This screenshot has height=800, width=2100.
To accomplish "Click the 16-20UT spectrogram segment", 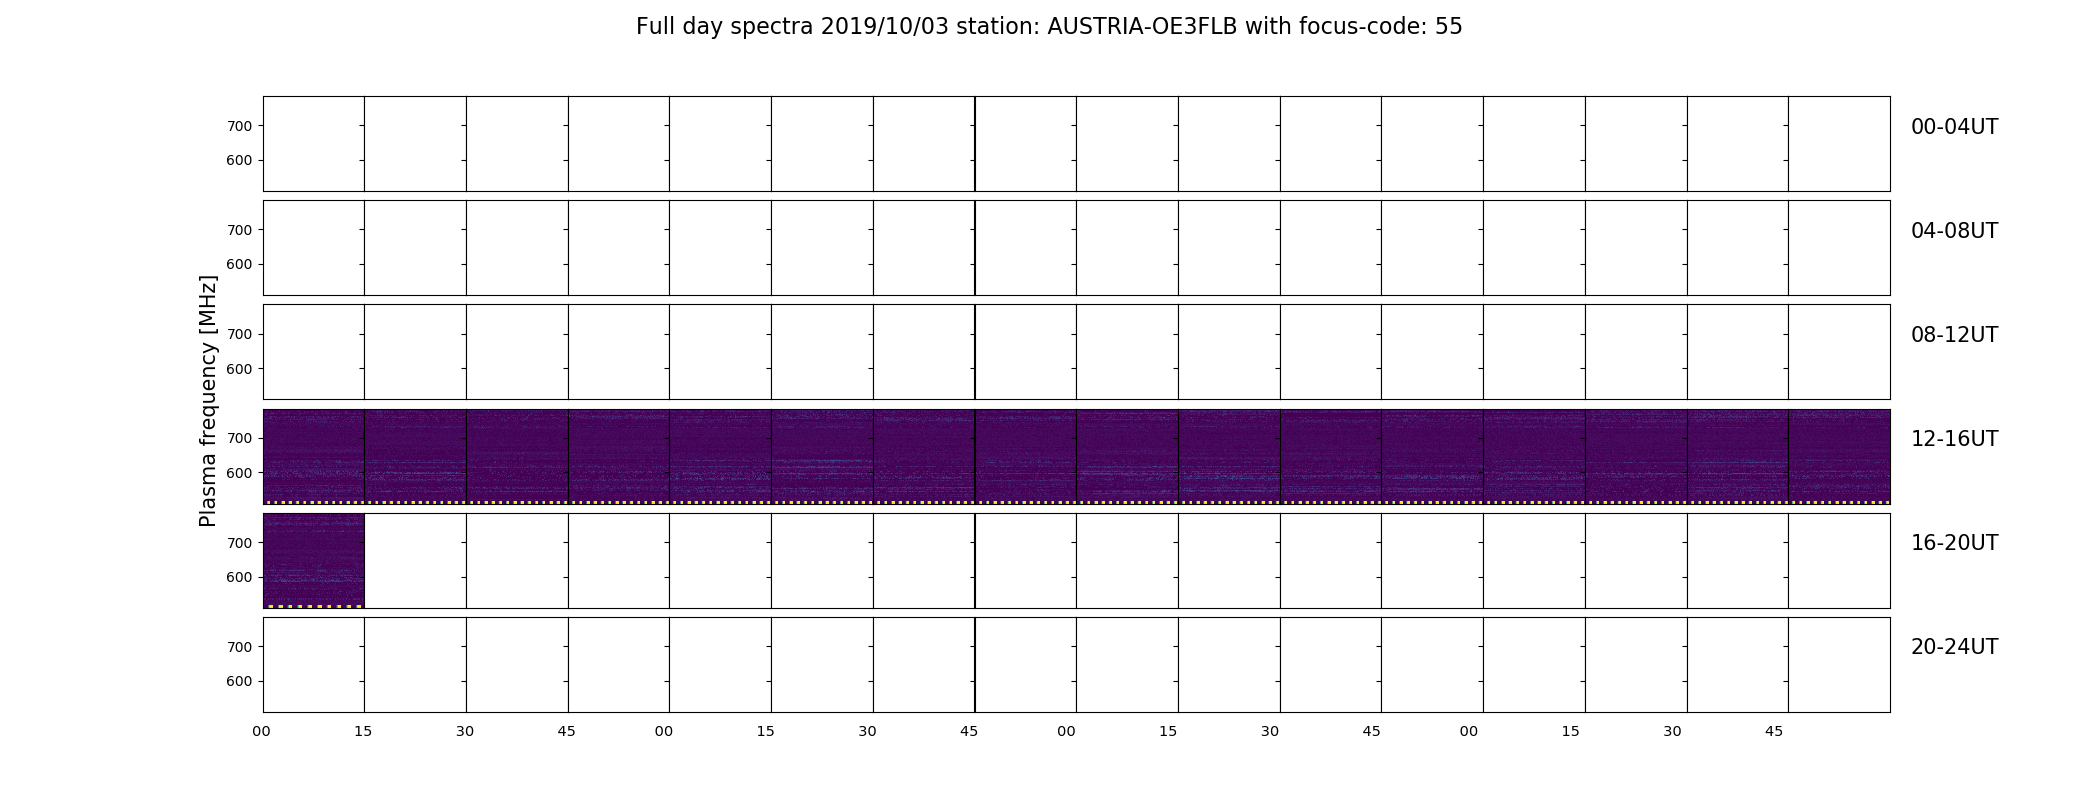I will 314,560.
